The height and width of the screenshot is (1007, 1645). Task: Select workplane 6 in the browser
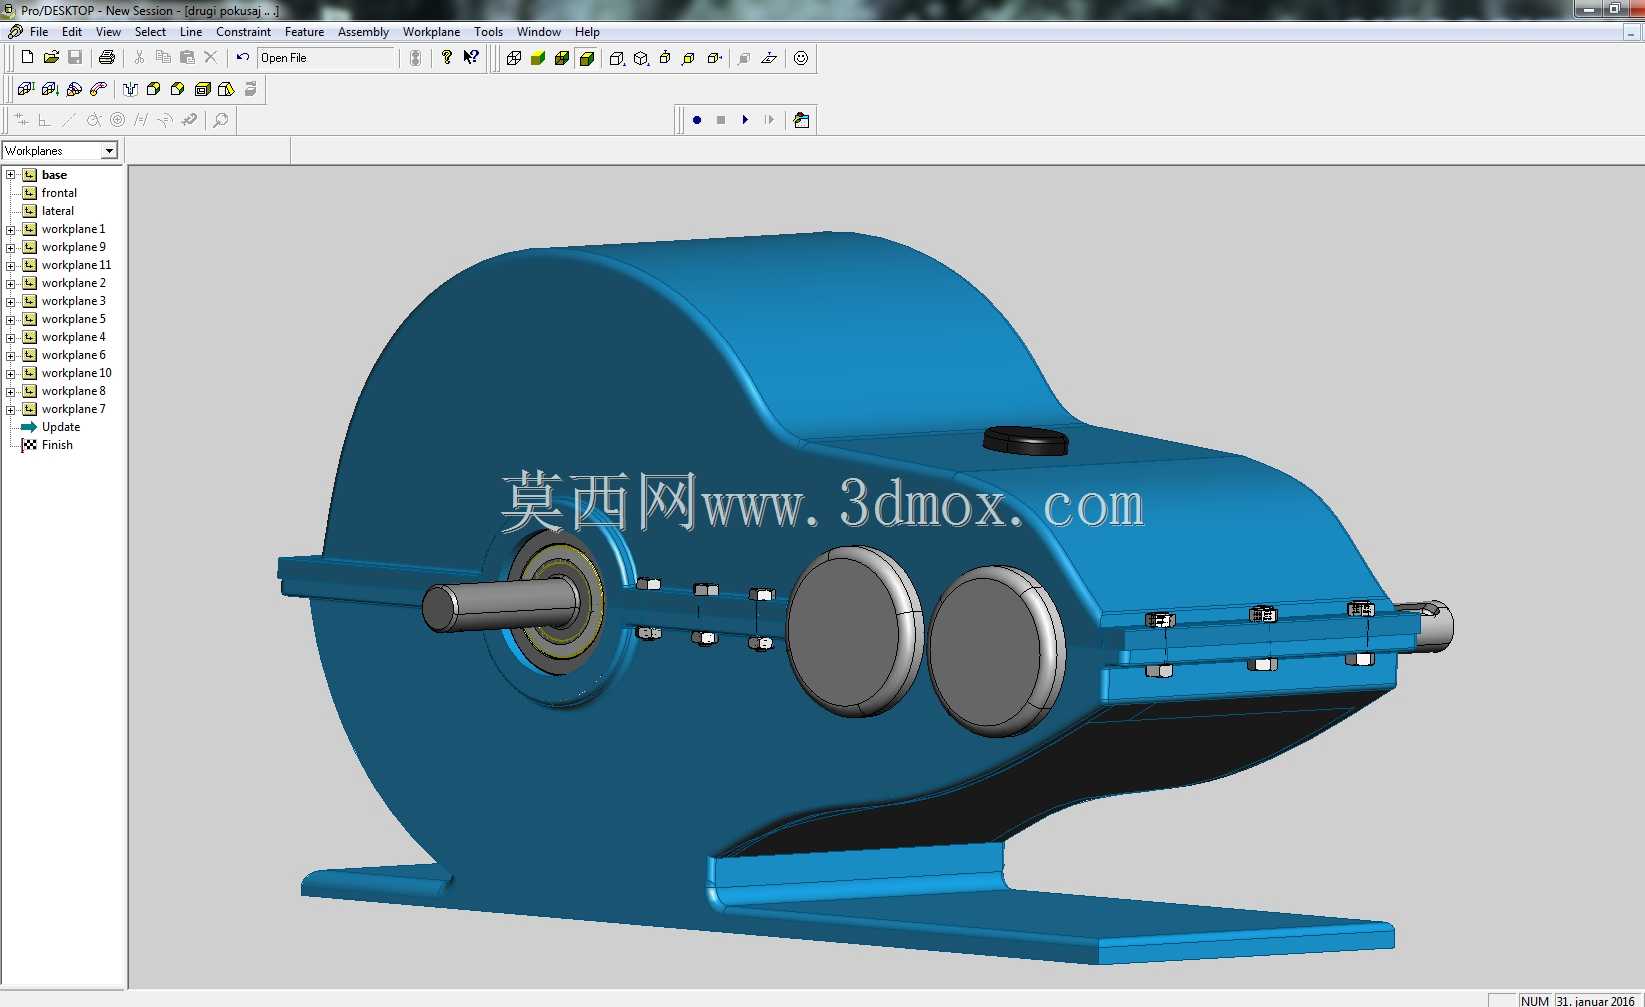[x=73, y=355]
